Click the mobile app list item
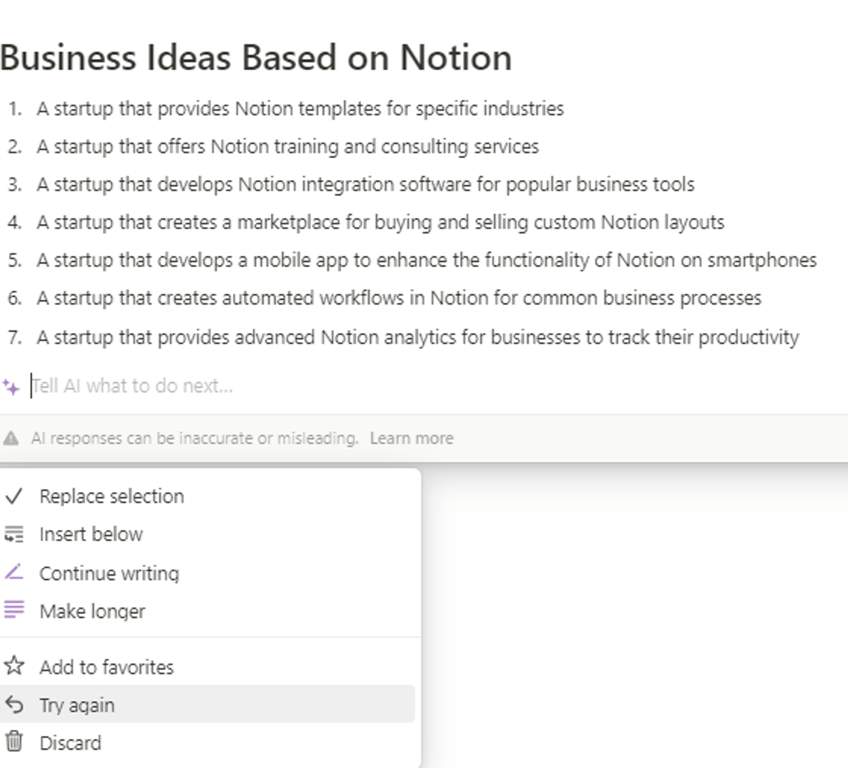Image resolution: width=848 pixels, height=768 pixels. click(x=426, y=260)
